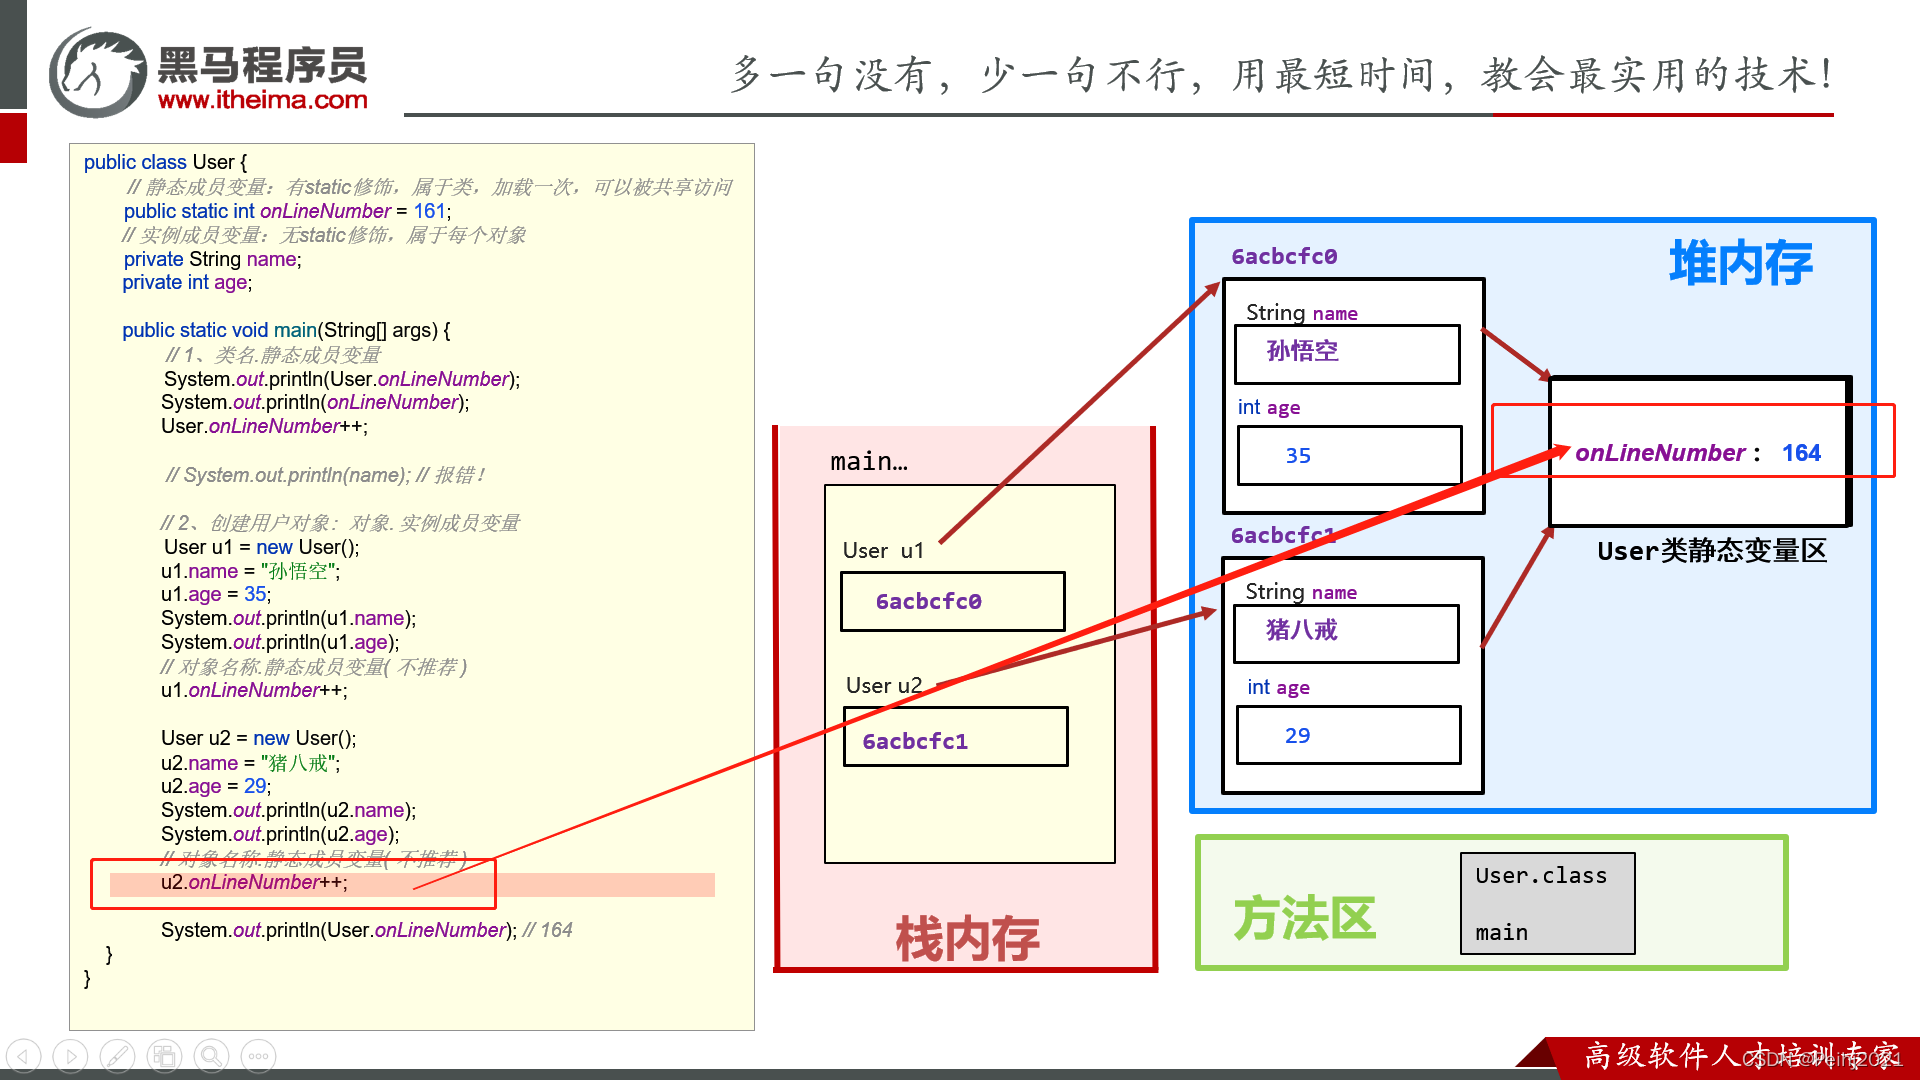Click the 方法区 method area label
The width and height of the screenshot is (1920, 1080).
point(1305,918)
